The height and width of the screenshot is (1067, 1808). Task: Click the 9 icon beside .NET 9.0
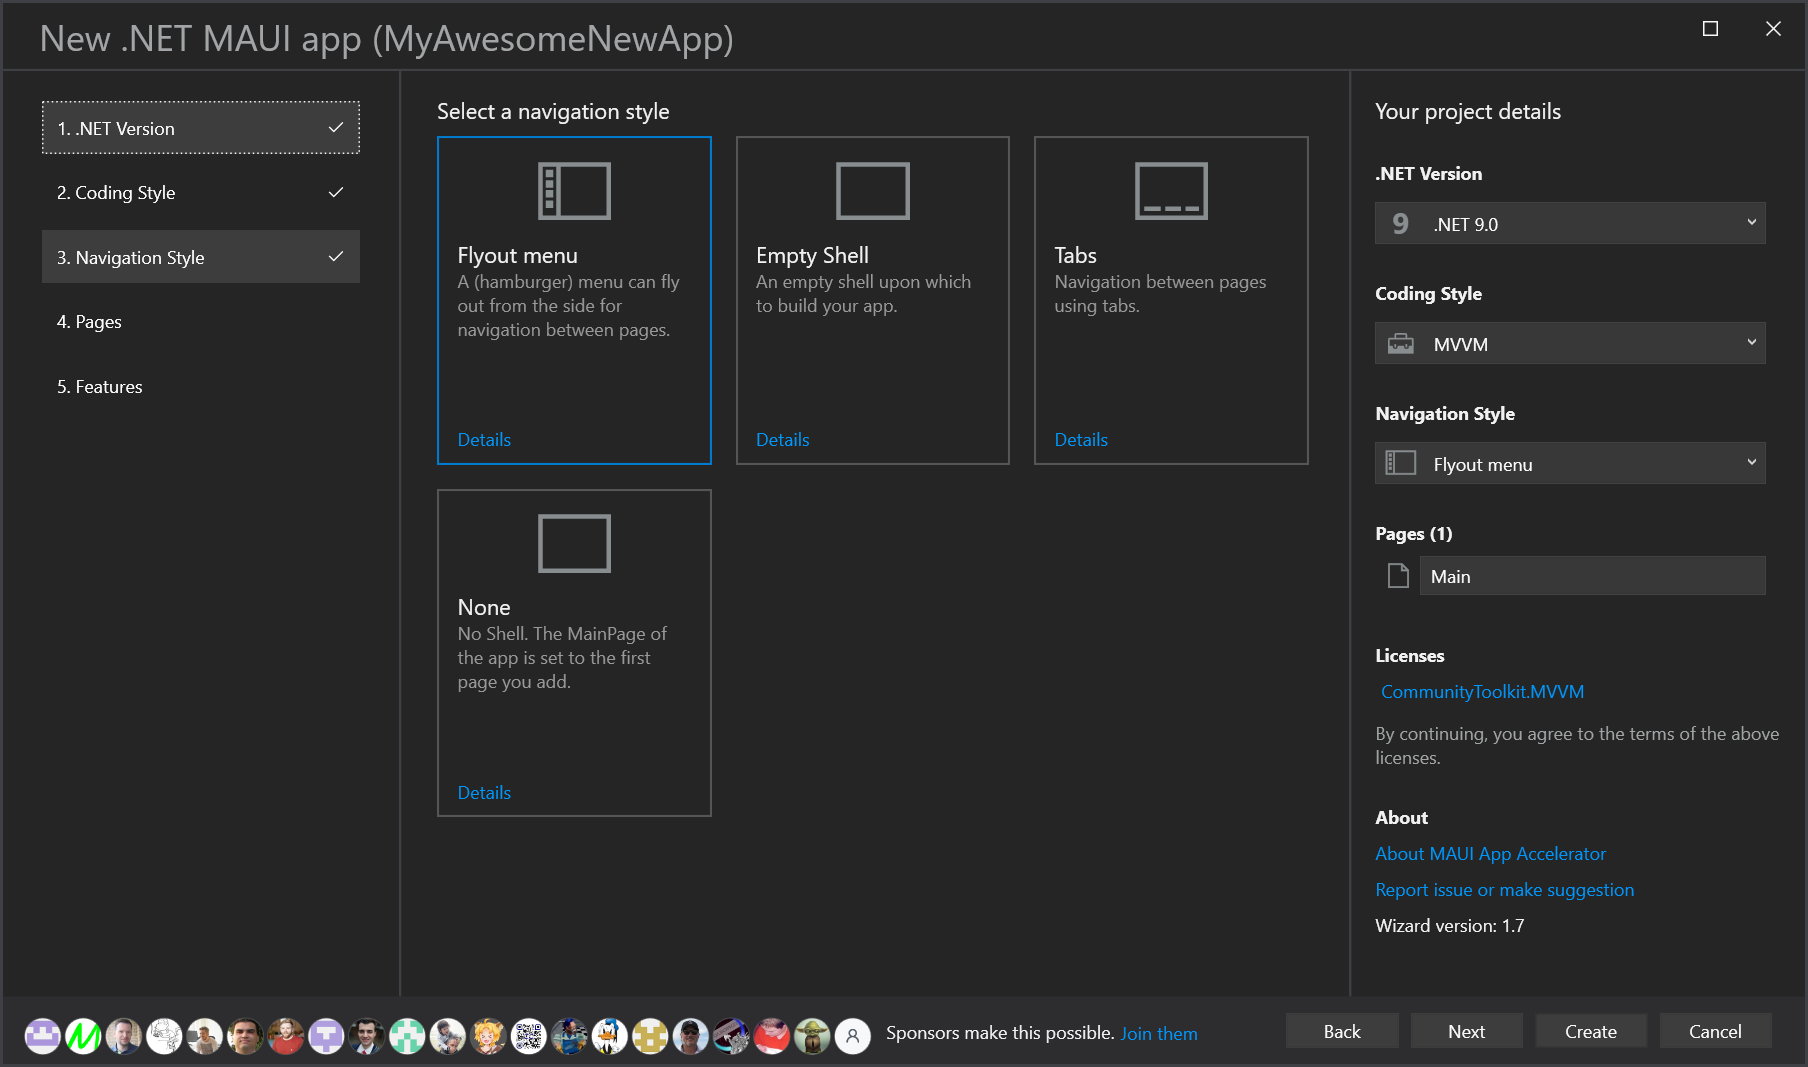[1400, 224]
